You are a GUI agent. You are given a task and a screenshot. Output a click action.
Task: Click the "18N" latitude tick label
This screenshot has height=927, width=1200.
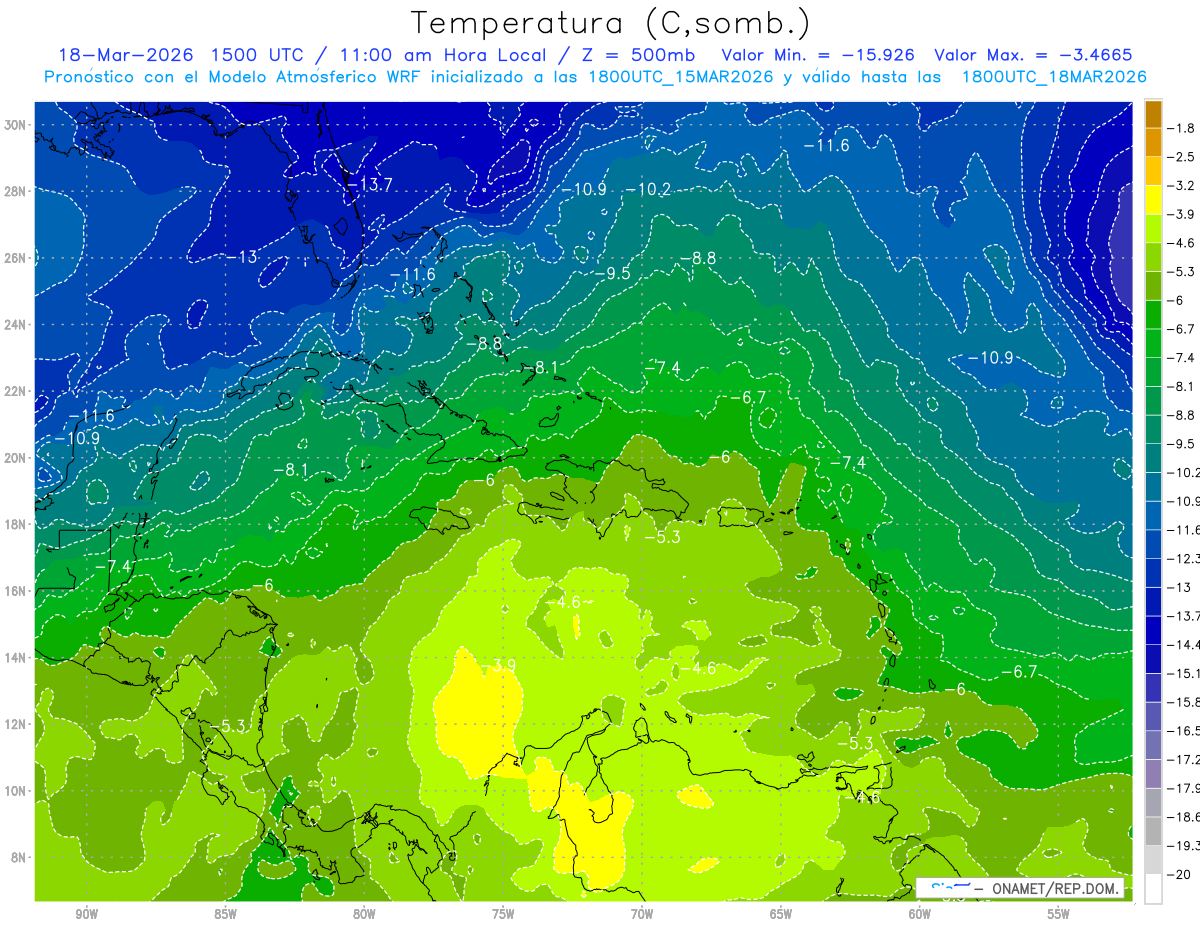point(15,524)
